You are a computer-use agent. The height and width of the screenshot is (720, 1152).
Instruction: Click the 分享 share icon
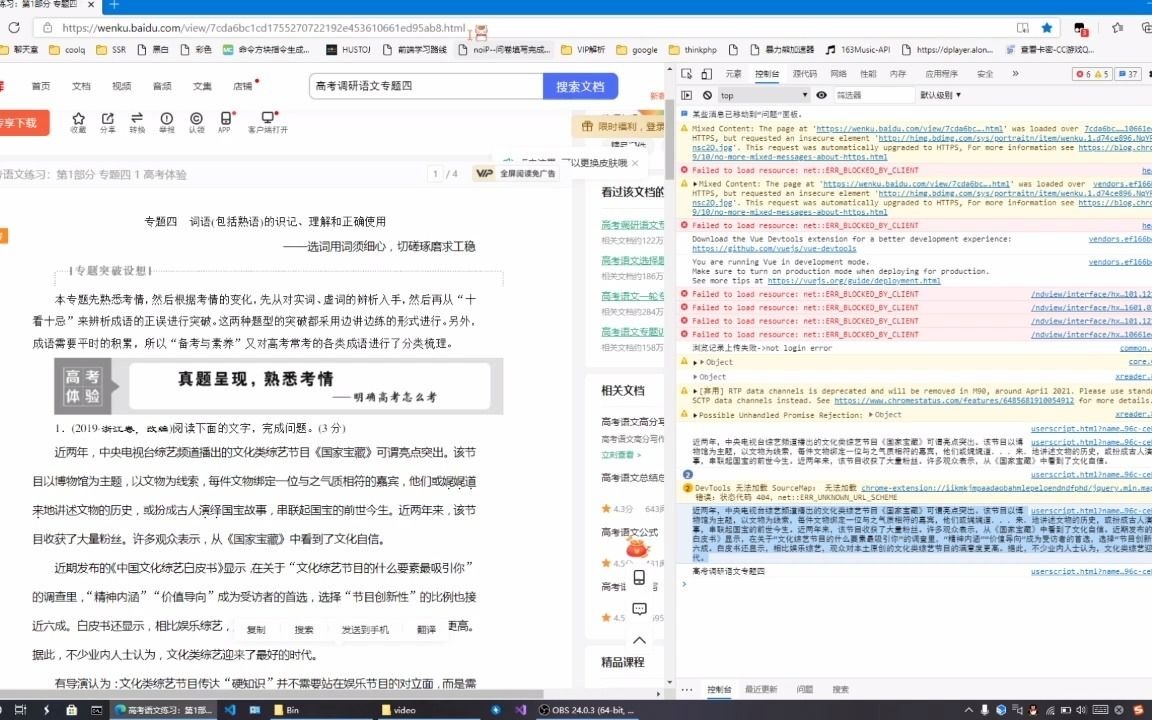(x=107, y=119)
